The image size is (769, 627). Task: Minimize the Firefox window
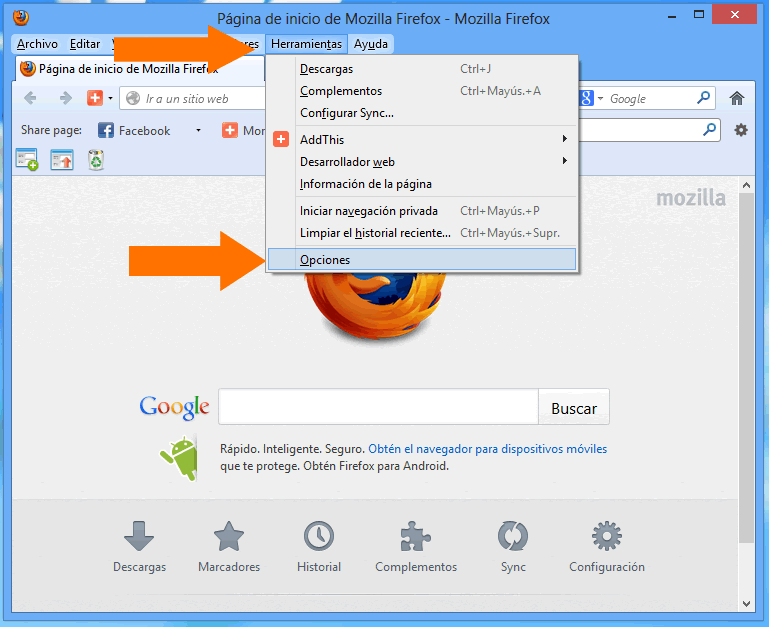point(672,15)
